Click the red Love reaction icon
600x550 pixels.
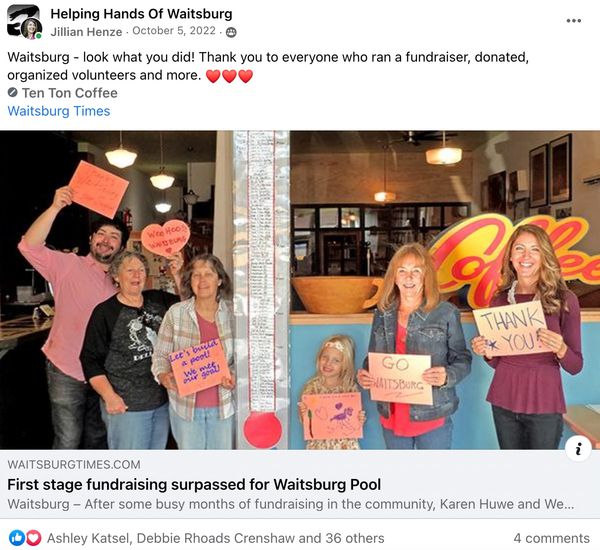pos(33,538)
